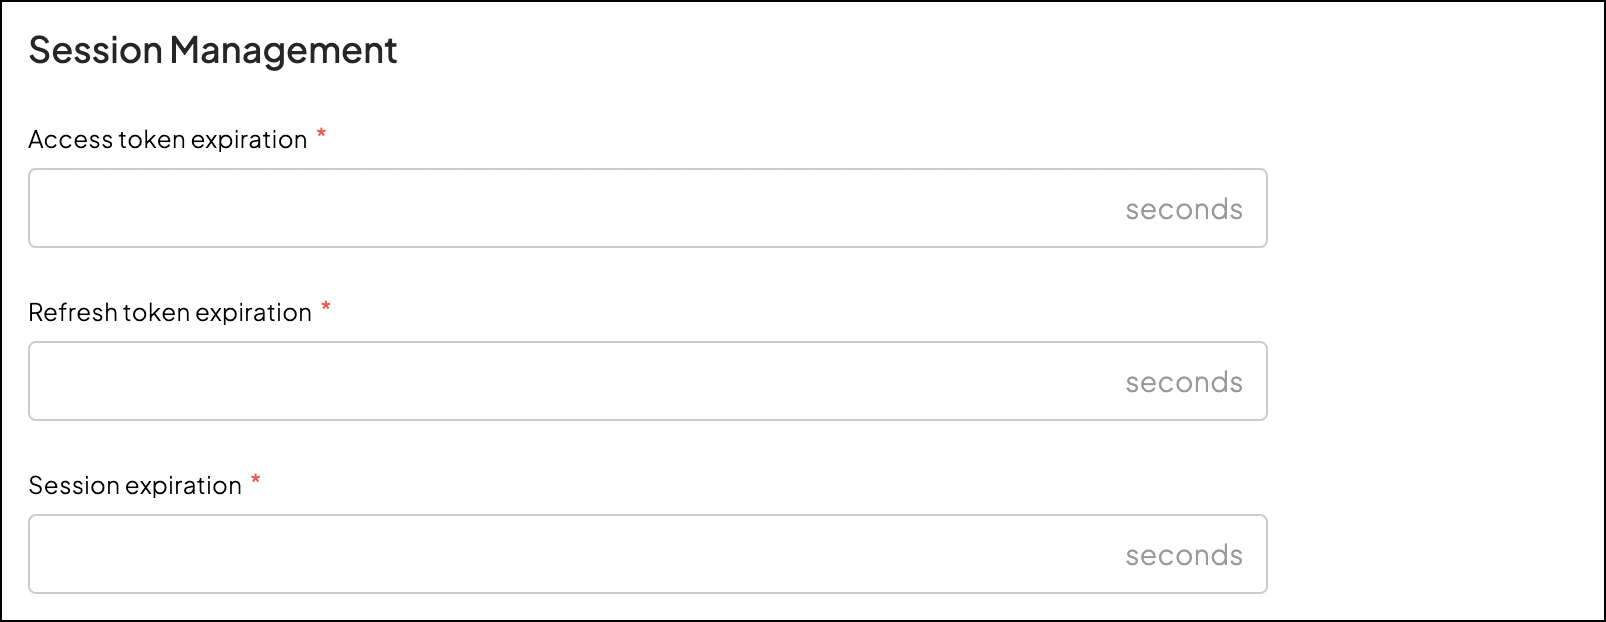
Task: Click the red asterisk beside Access token expiration
Action: click(x=321, y=135)
